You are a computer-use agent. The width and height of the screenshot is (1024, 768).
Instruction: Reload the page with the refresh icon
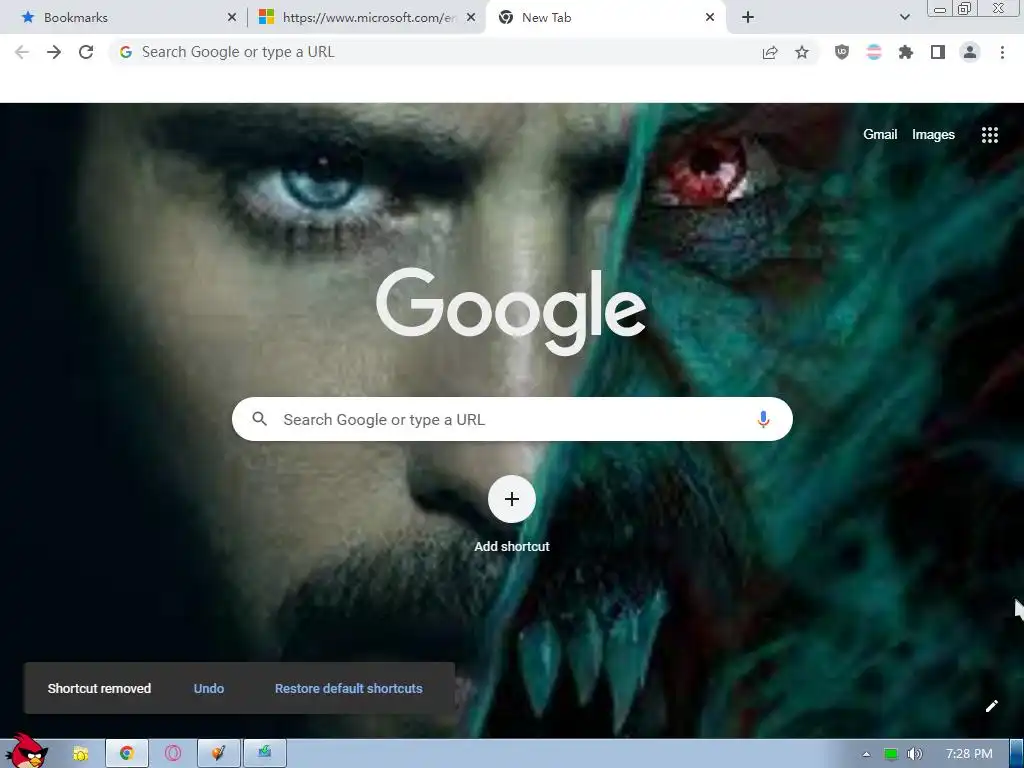(x=86, y=52)
